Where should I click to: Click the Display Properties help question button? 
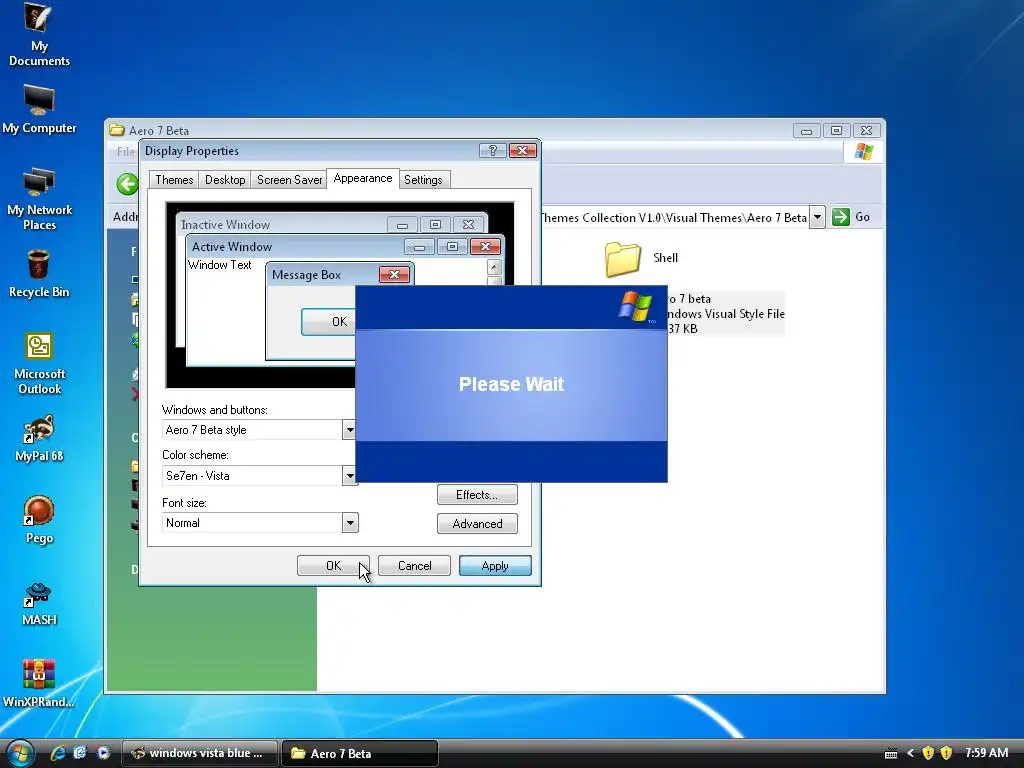pyautogui.click(x=492, y=151)
